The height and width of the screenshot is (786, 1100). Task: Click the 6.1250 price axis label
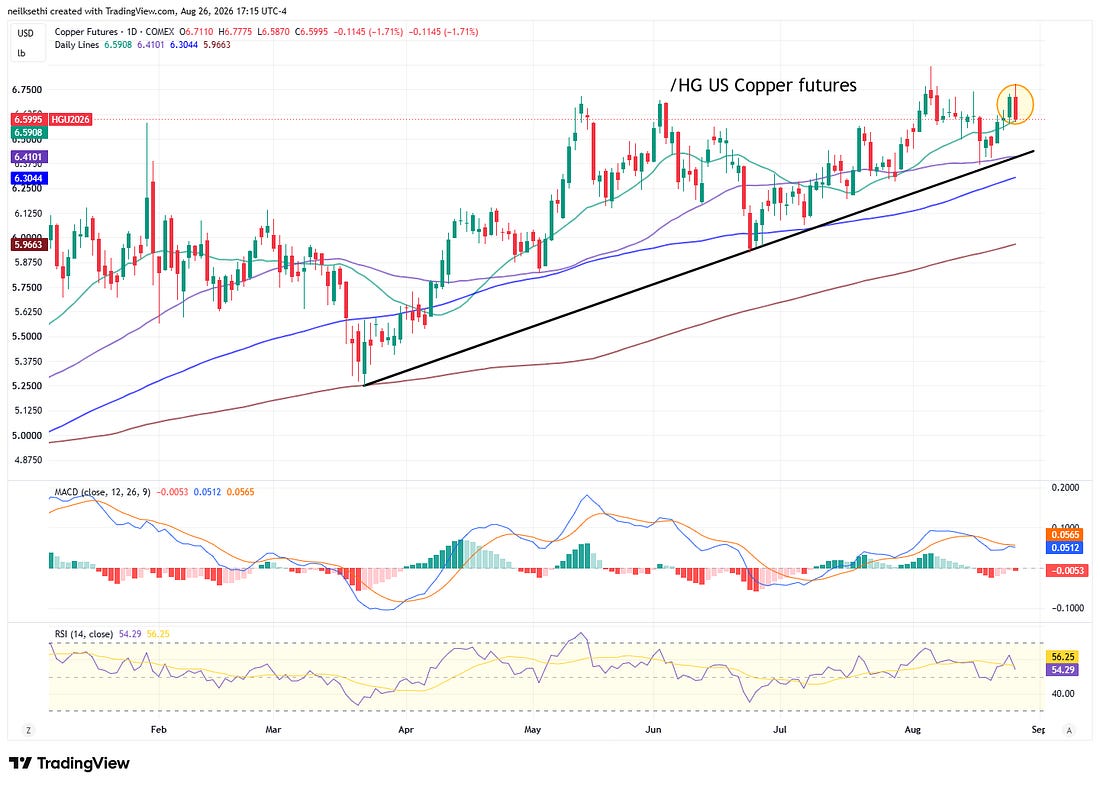click(x=27, y=213)
